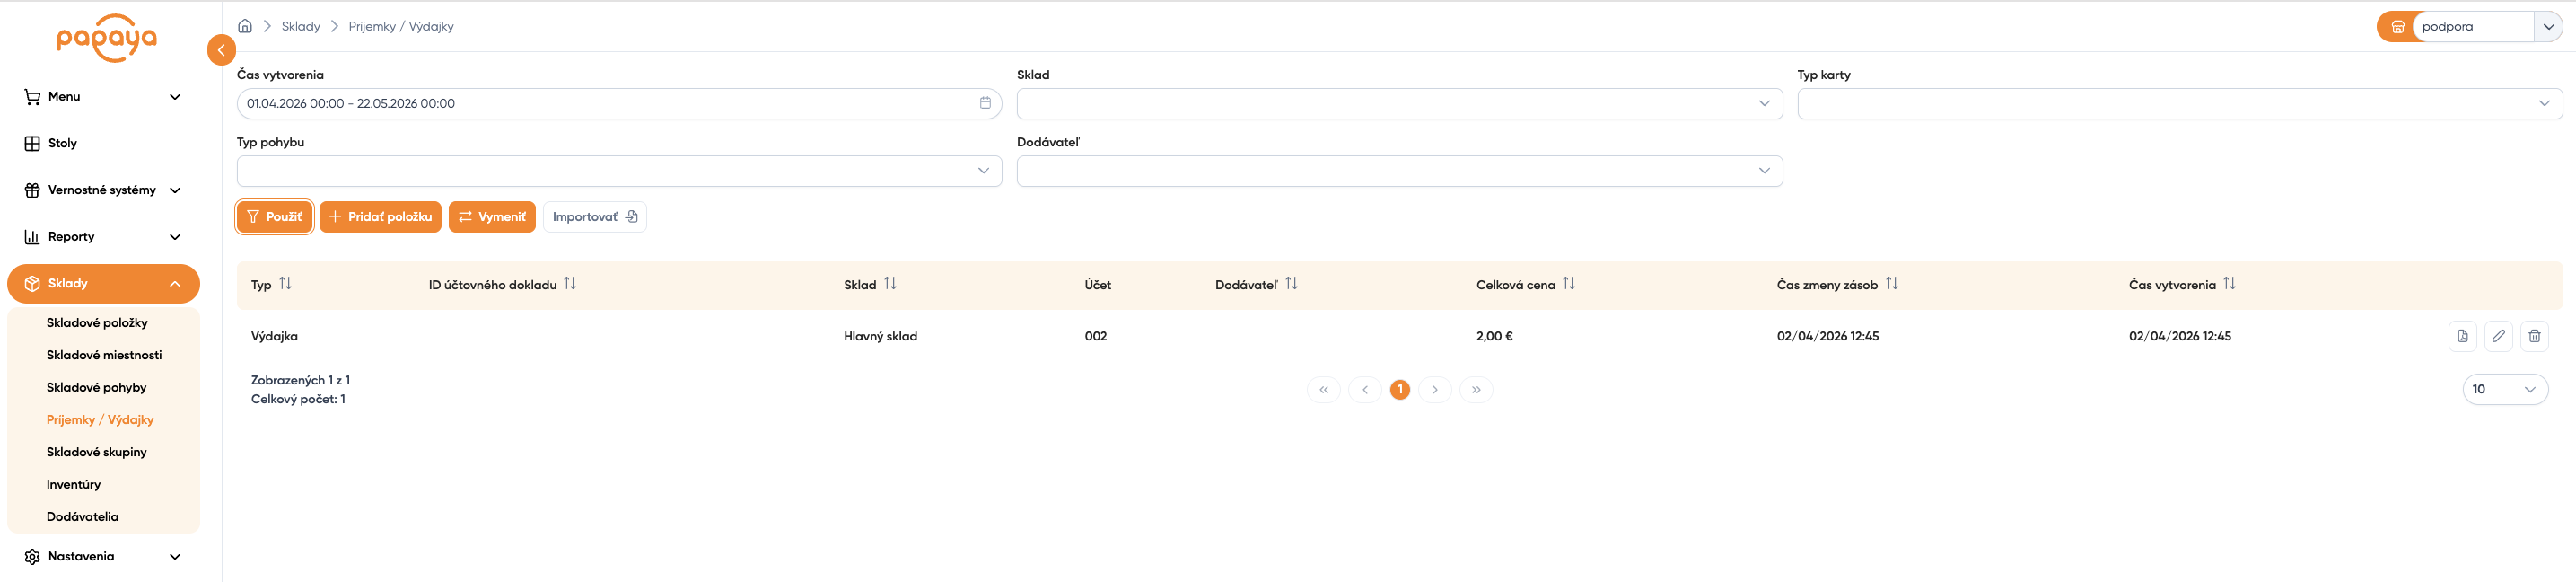The height and width of the screenshot is (582, 2576).
Task: Jump to last page of results
Action: 1476,390
